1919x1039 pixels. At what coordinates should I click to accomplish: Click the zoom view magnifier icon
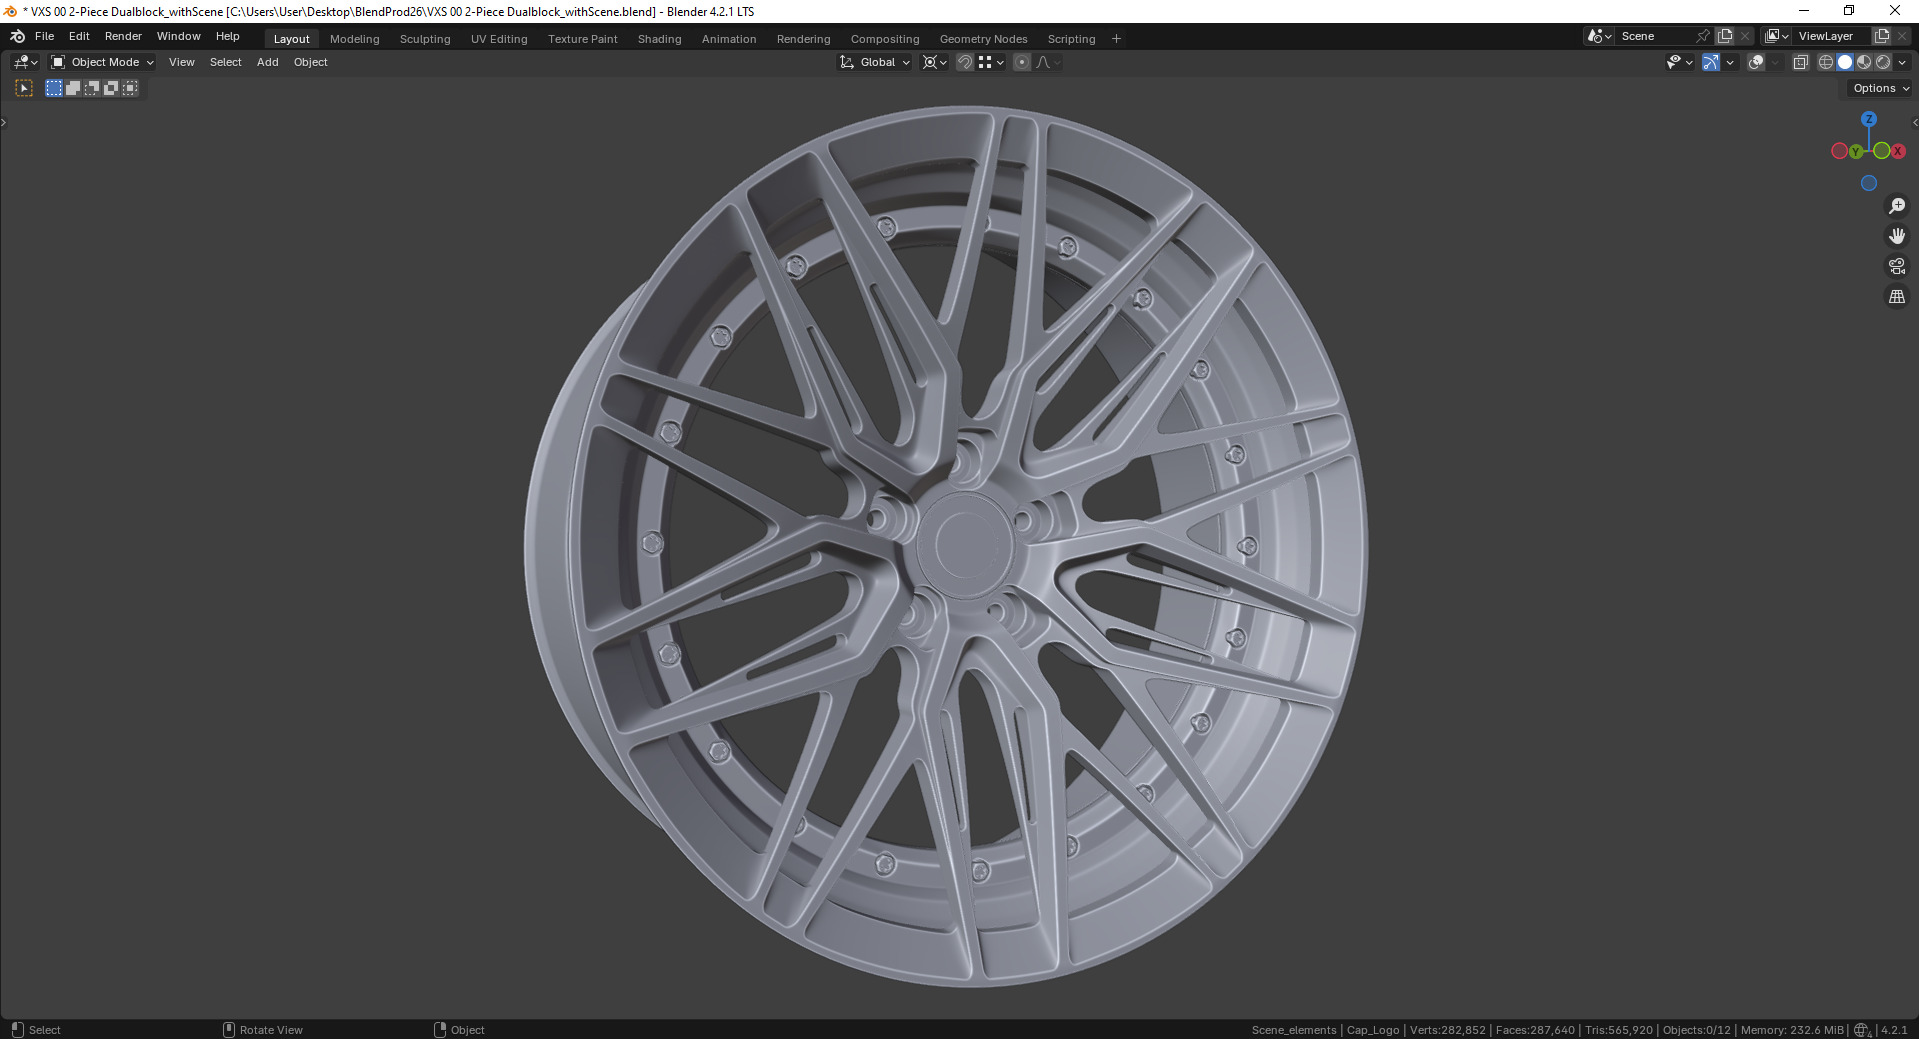tap(1896, 206)
